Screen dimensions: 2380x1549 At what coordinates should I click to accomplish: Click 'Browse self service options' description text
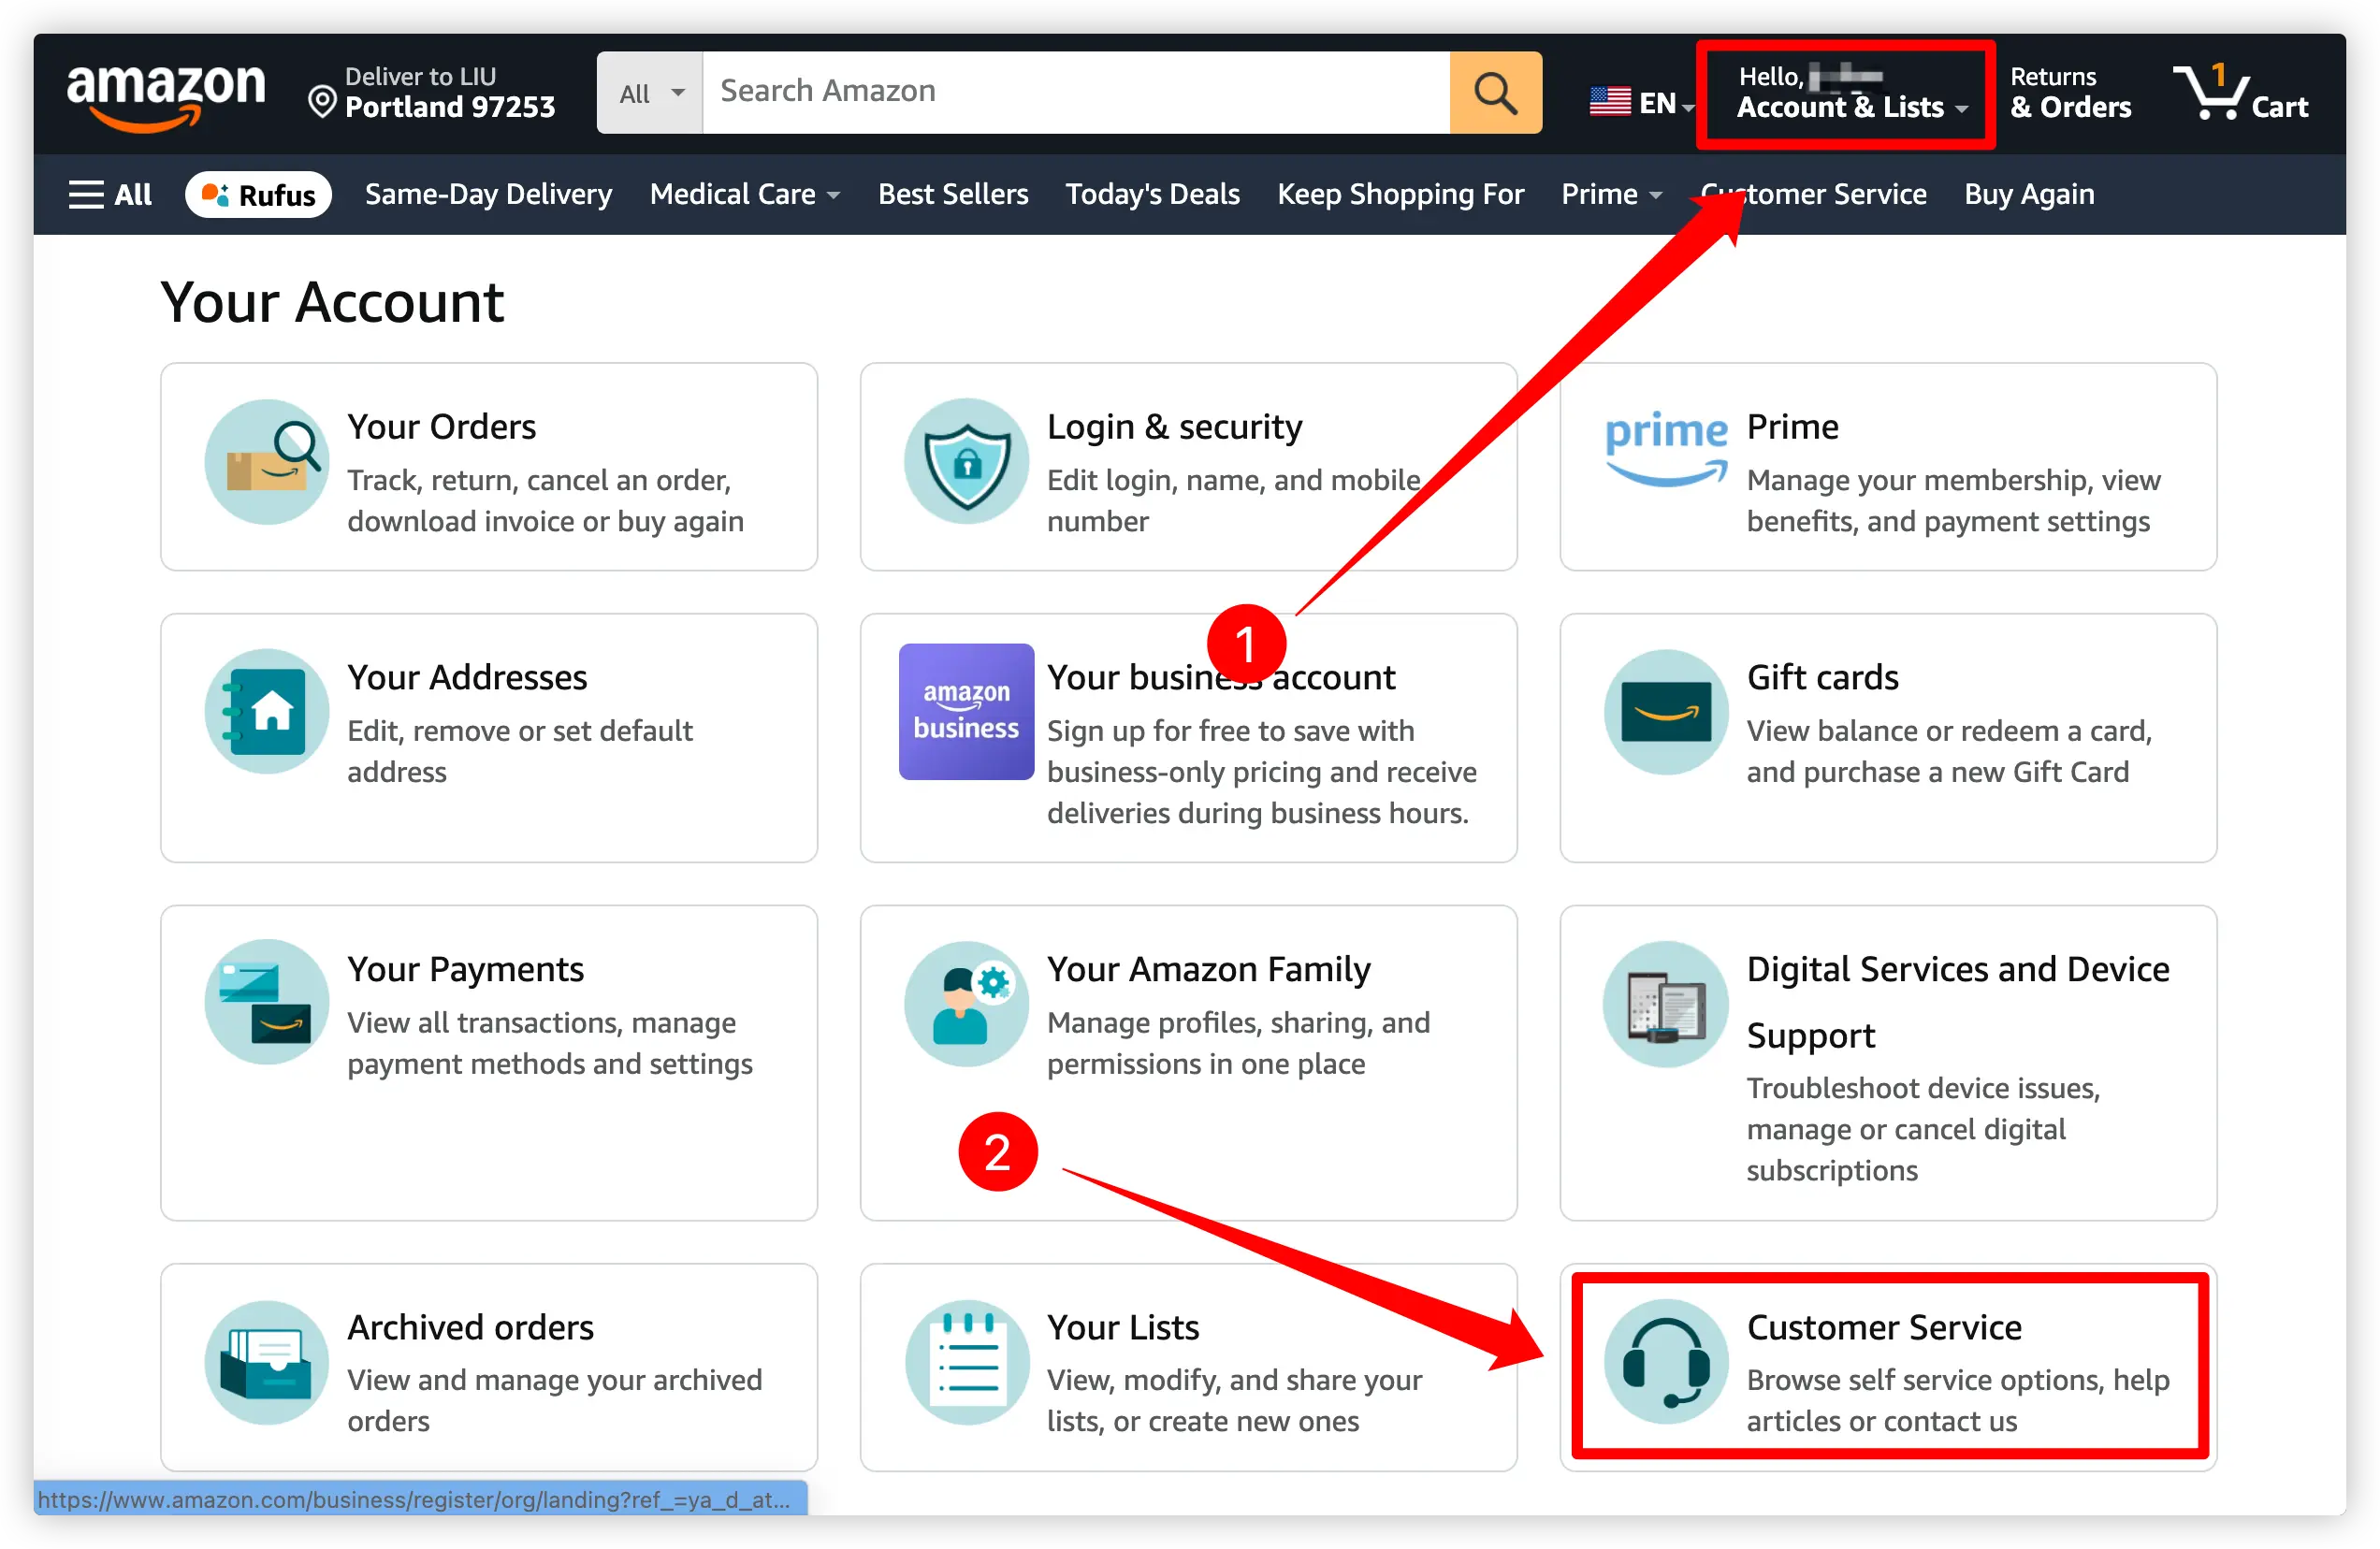coord(1957,1400)
